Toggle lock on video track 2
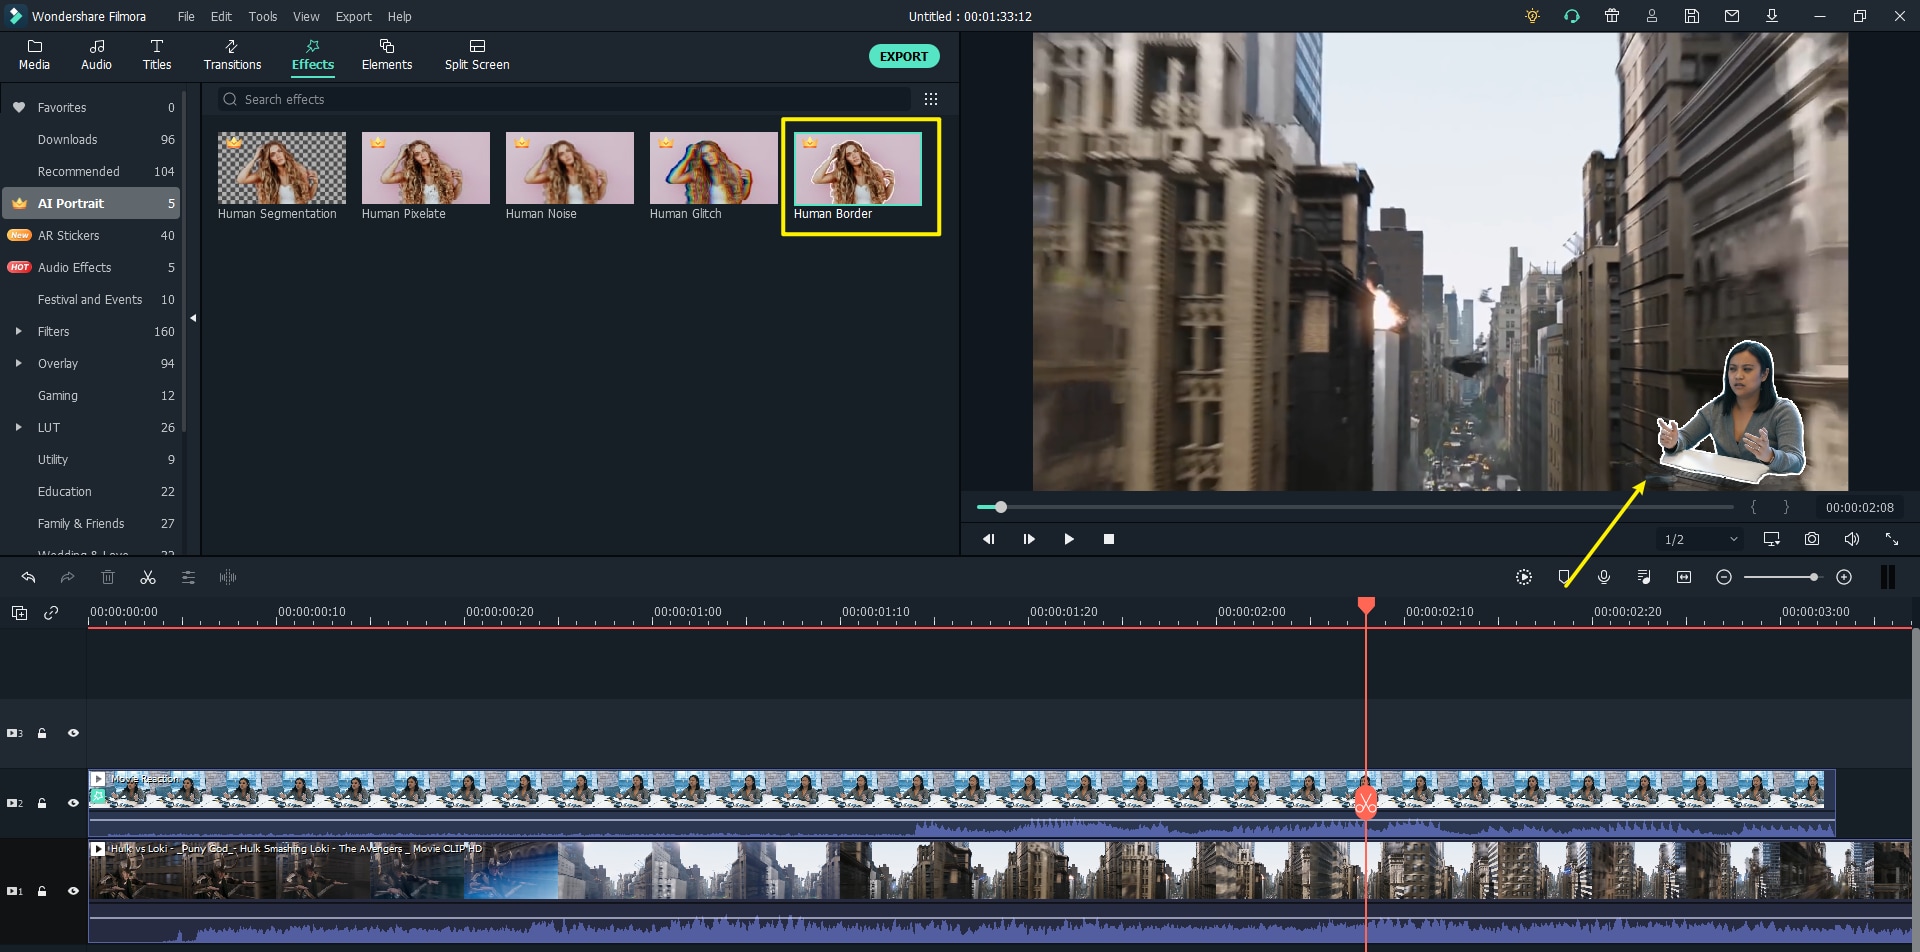This screenshot has width=1920, height=952. point(42,803)
